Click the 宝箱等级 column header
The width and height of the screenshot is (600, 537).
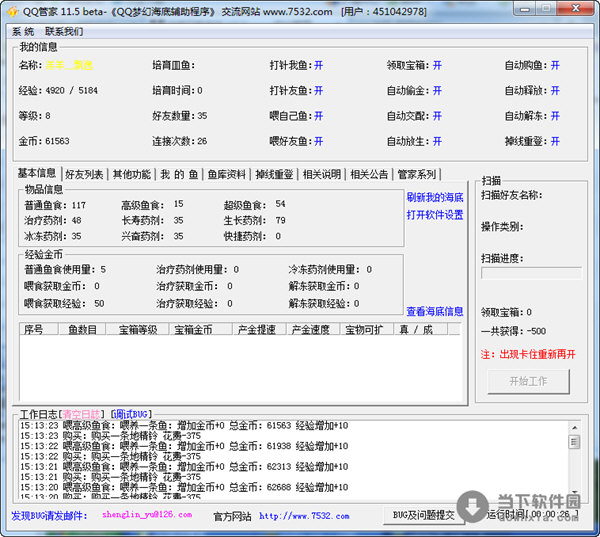137,329
